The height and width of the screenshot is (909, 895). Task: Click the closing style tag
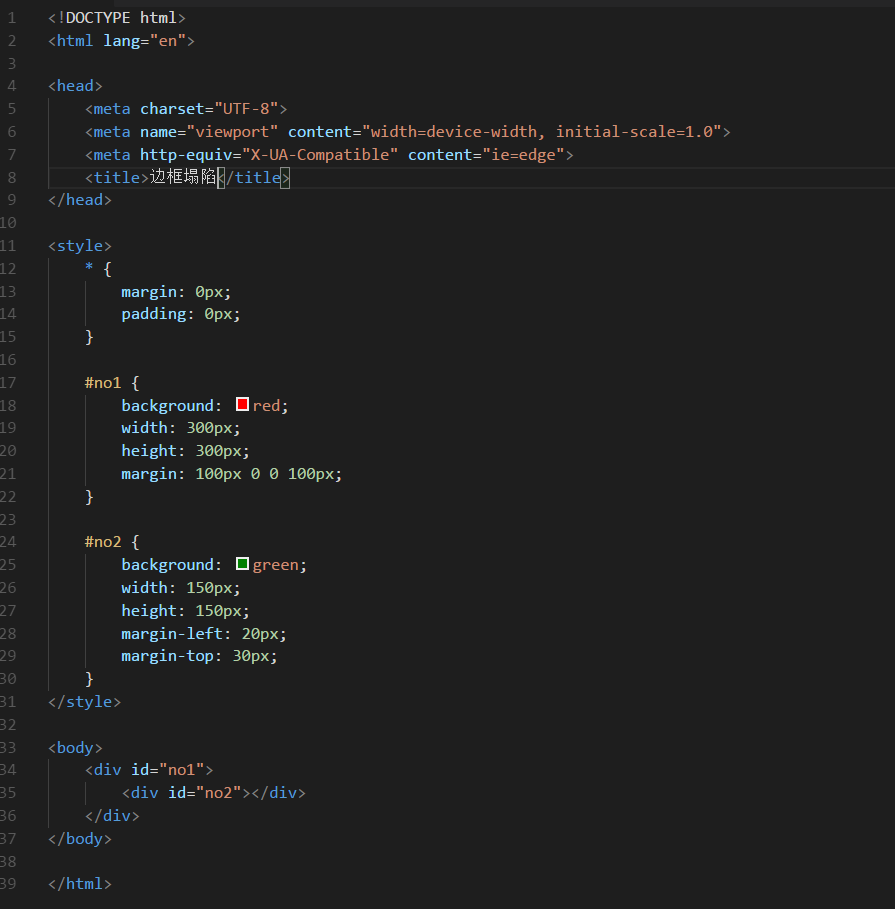[x=85, y=702]
